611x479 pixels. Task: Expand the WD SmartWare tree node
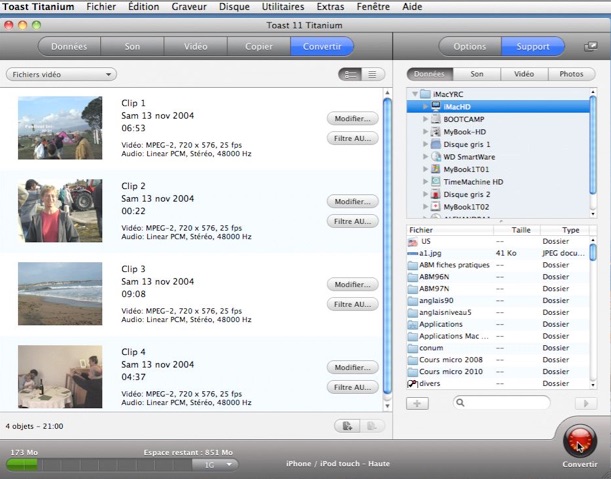[x=426, y=157]
